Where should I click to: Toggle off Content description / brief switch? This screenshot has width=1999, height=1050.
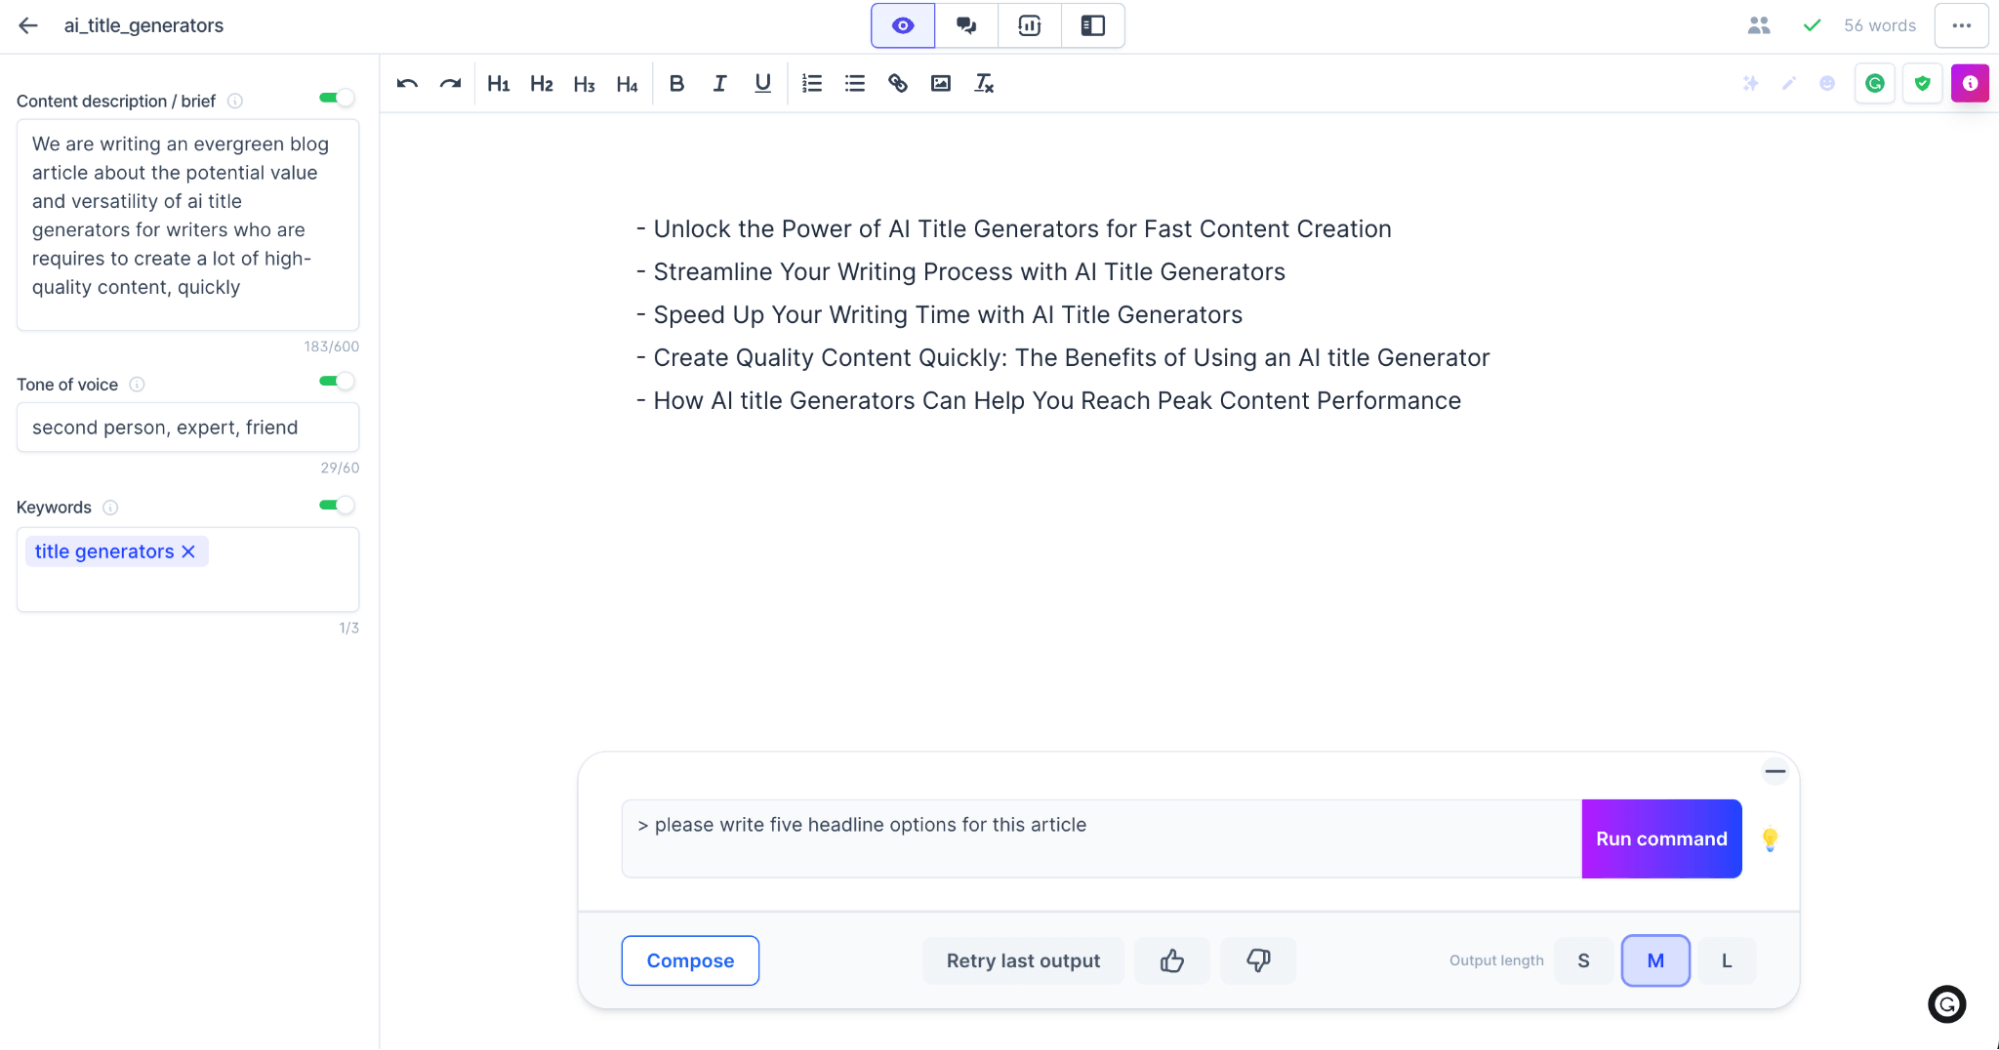[337, 98]
